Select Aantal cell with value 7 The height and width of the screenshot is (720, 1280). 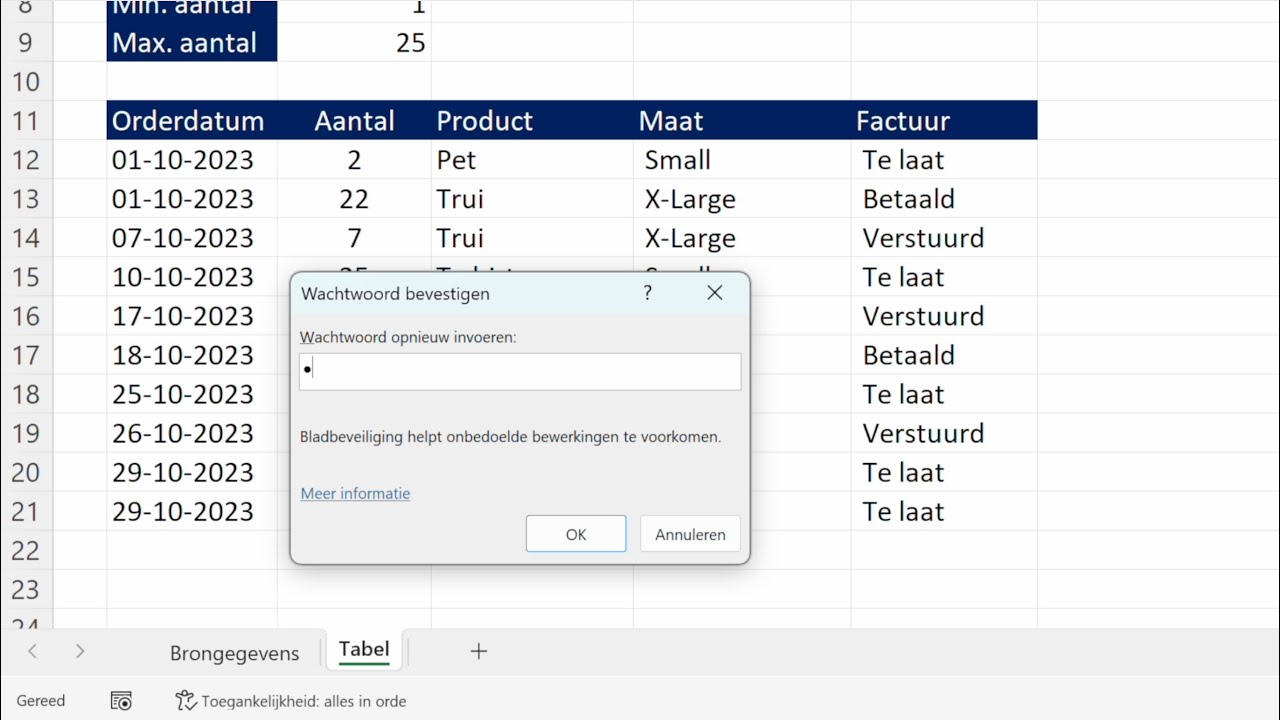354,238
